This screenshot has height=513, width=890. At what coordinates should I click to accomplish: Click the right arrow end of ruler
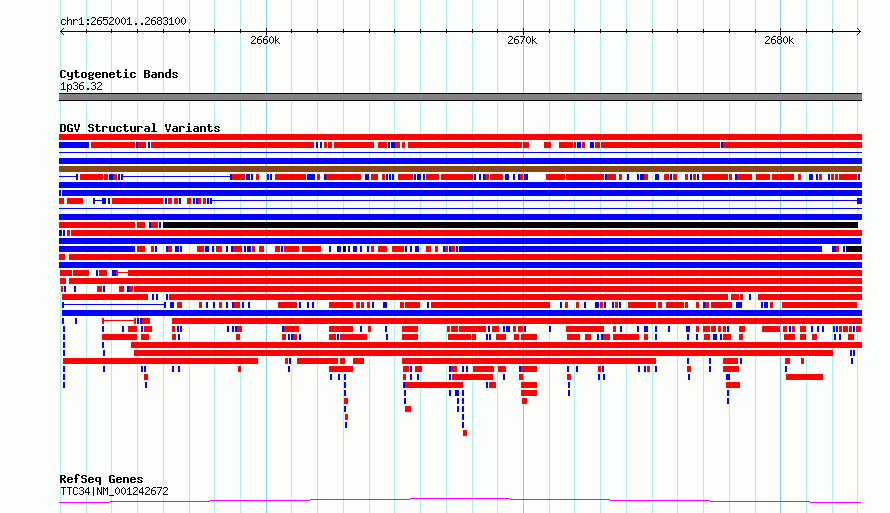(859, 31)
